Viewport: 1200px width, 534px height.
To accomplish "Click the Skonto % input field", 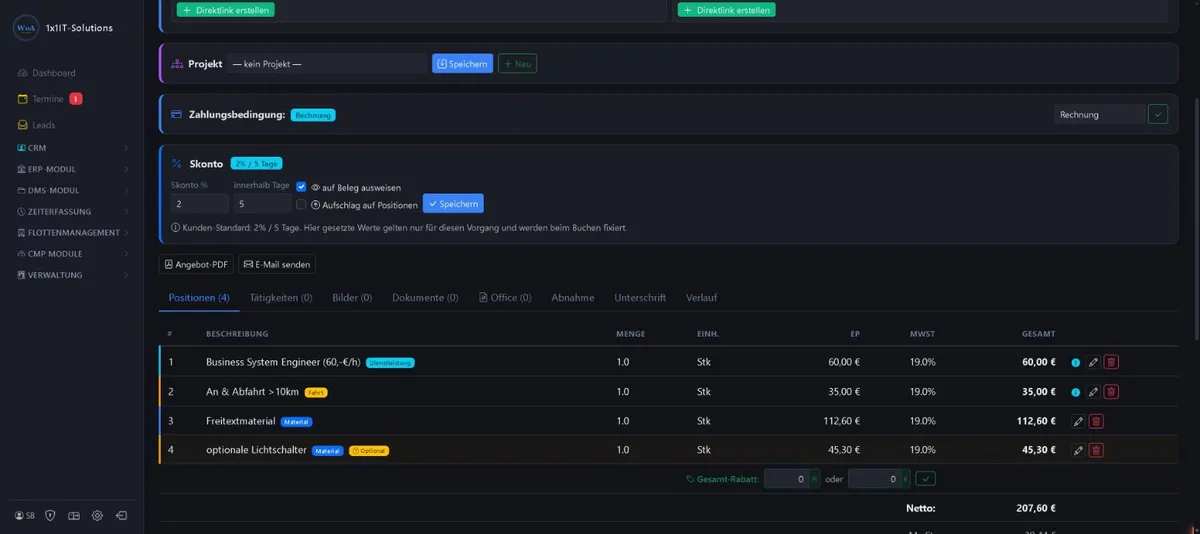I will (199, 204).
